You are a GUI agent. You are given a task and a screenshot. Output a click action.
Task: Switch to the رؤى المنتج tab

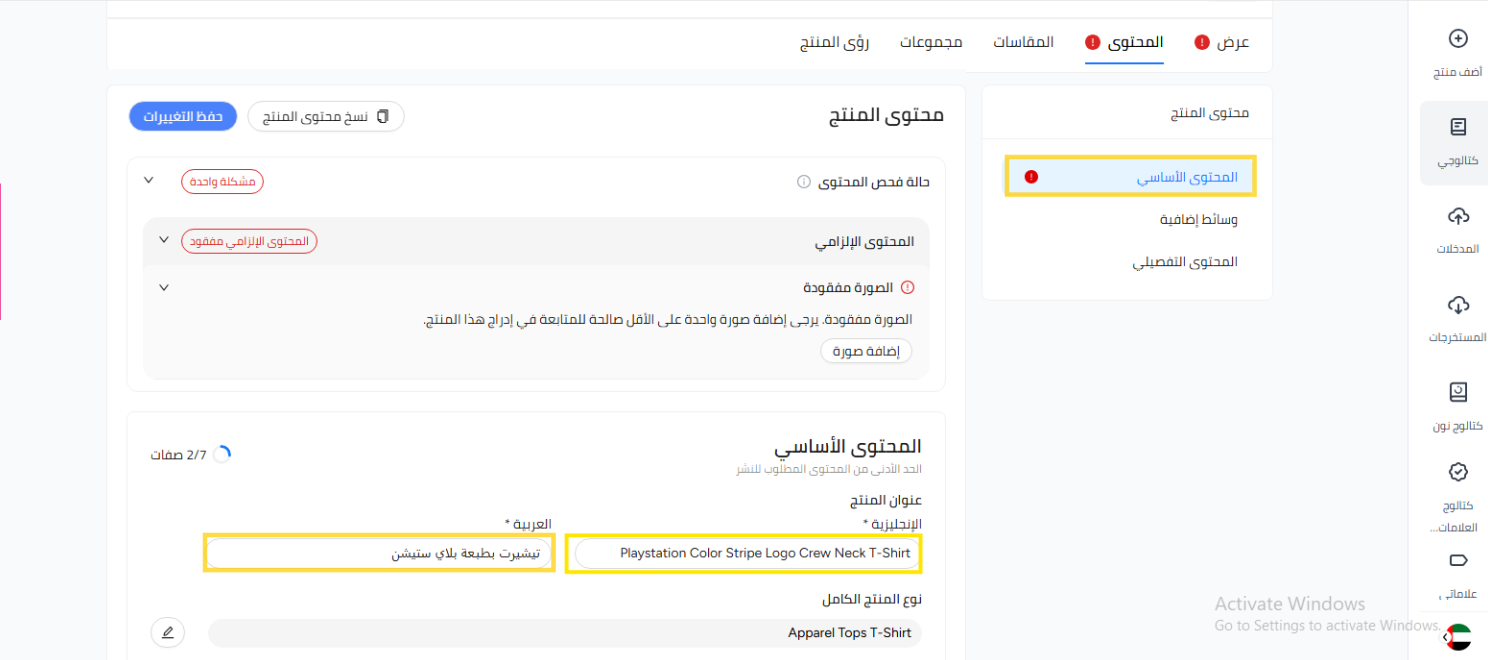click(834, 42)
